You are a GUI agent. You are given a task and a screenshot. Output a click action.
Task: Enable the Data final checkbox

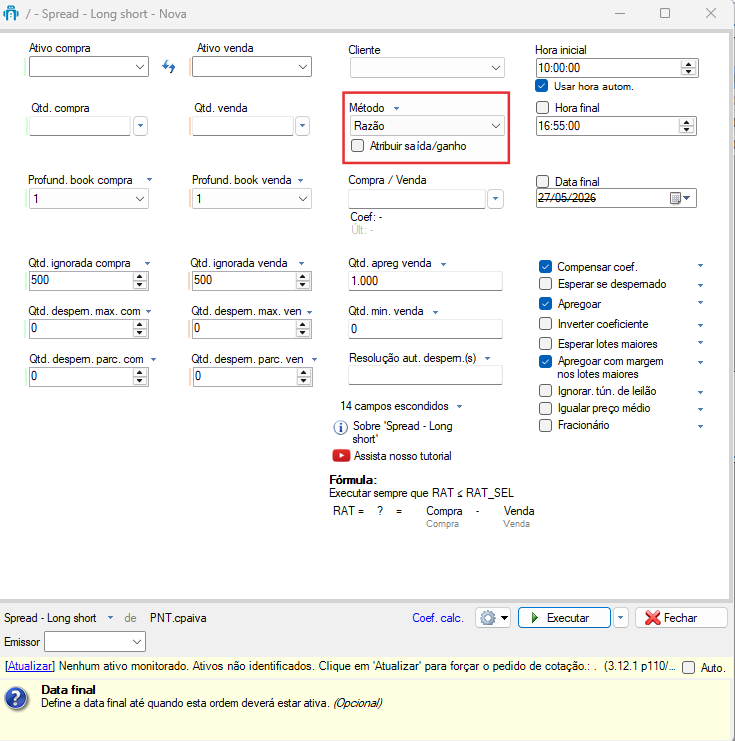coord(543,181)
